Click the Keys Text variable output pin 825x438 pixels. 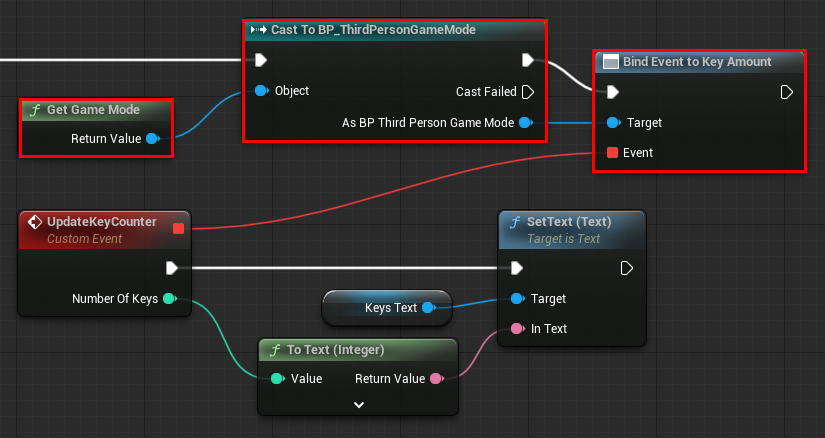pyautogui.click(x=428, y=308)
